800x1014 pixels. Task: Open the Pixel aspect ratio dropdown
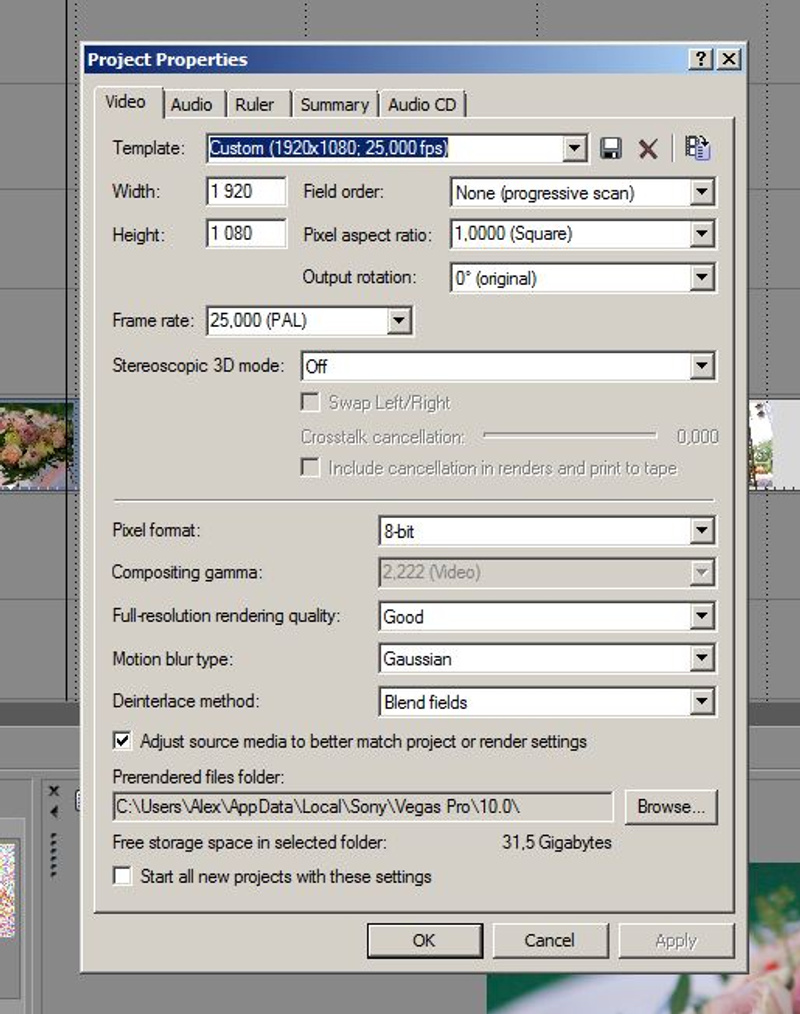click(x=702, y=235)
